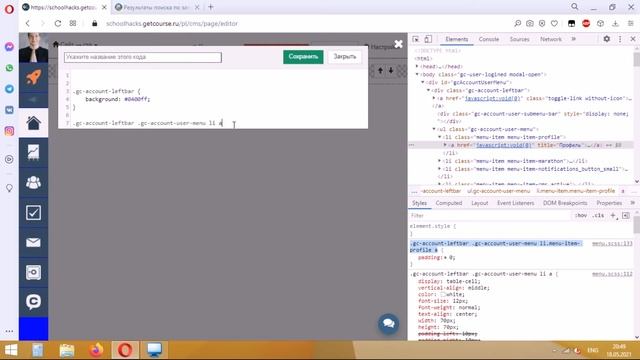This screenshot has width=640, height=360.
Task: Open DevTools three-dot customize menu
Action: (620, 39)
